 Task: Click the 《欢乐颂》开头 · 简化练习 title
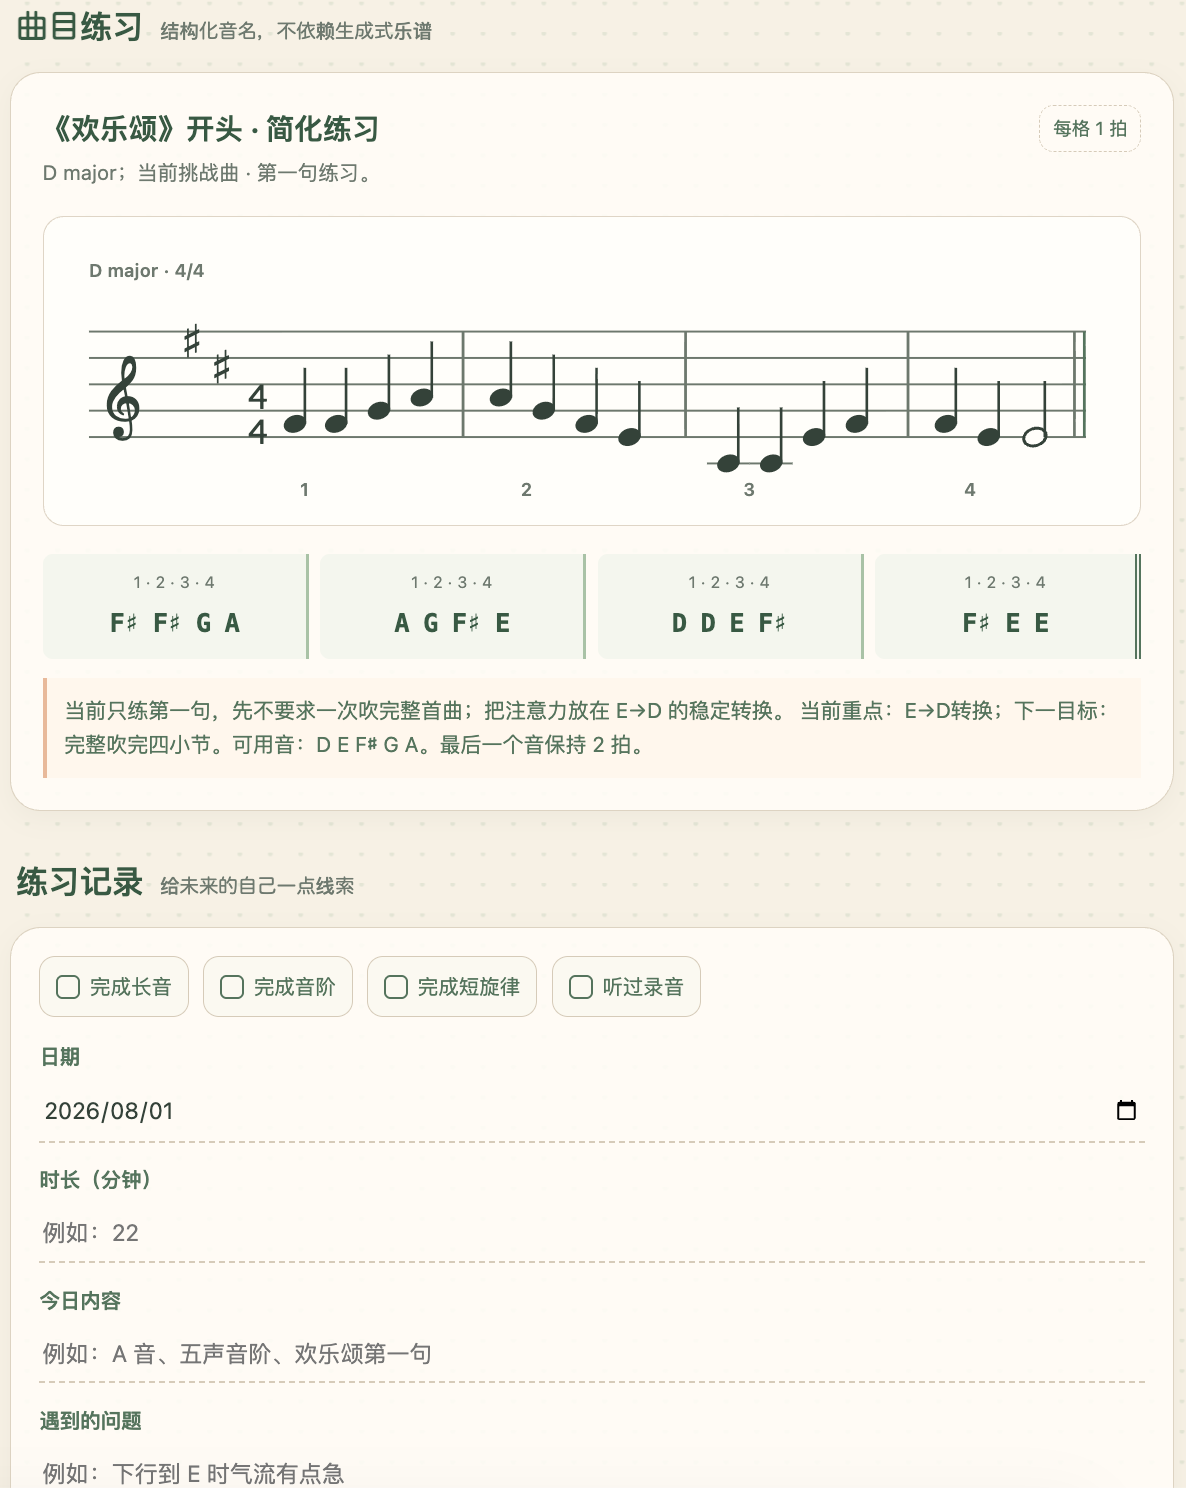click(211, 129)
